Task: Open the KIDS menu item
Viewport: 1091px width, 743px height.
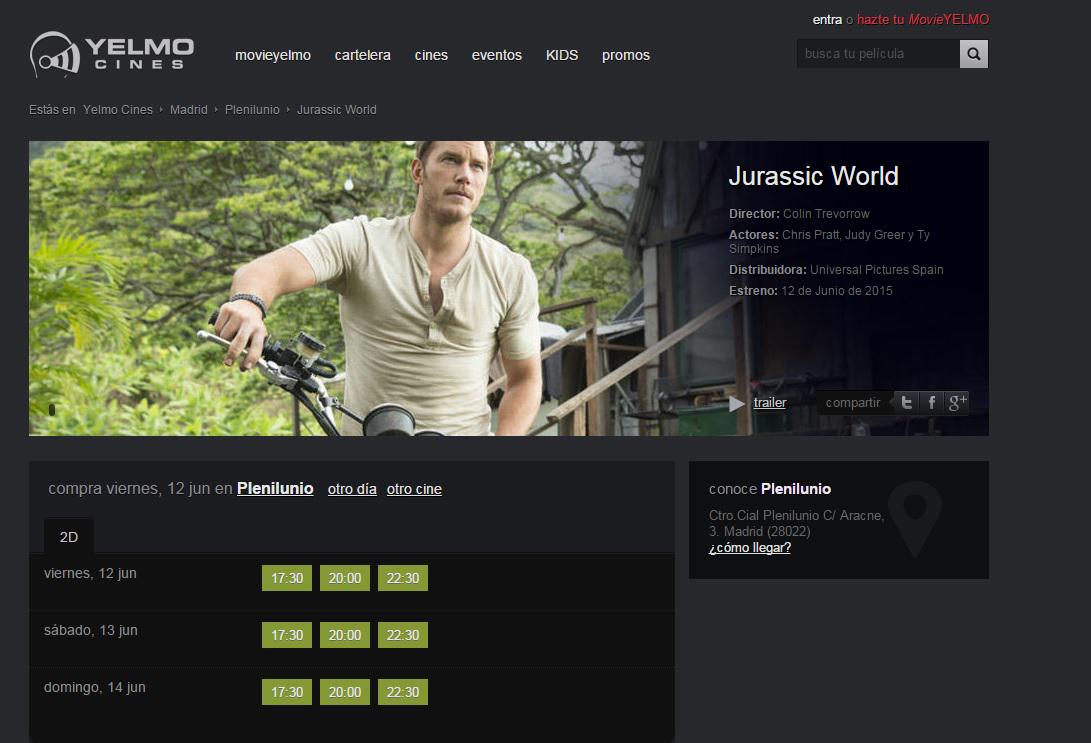Action: click(x=562, y=55)
